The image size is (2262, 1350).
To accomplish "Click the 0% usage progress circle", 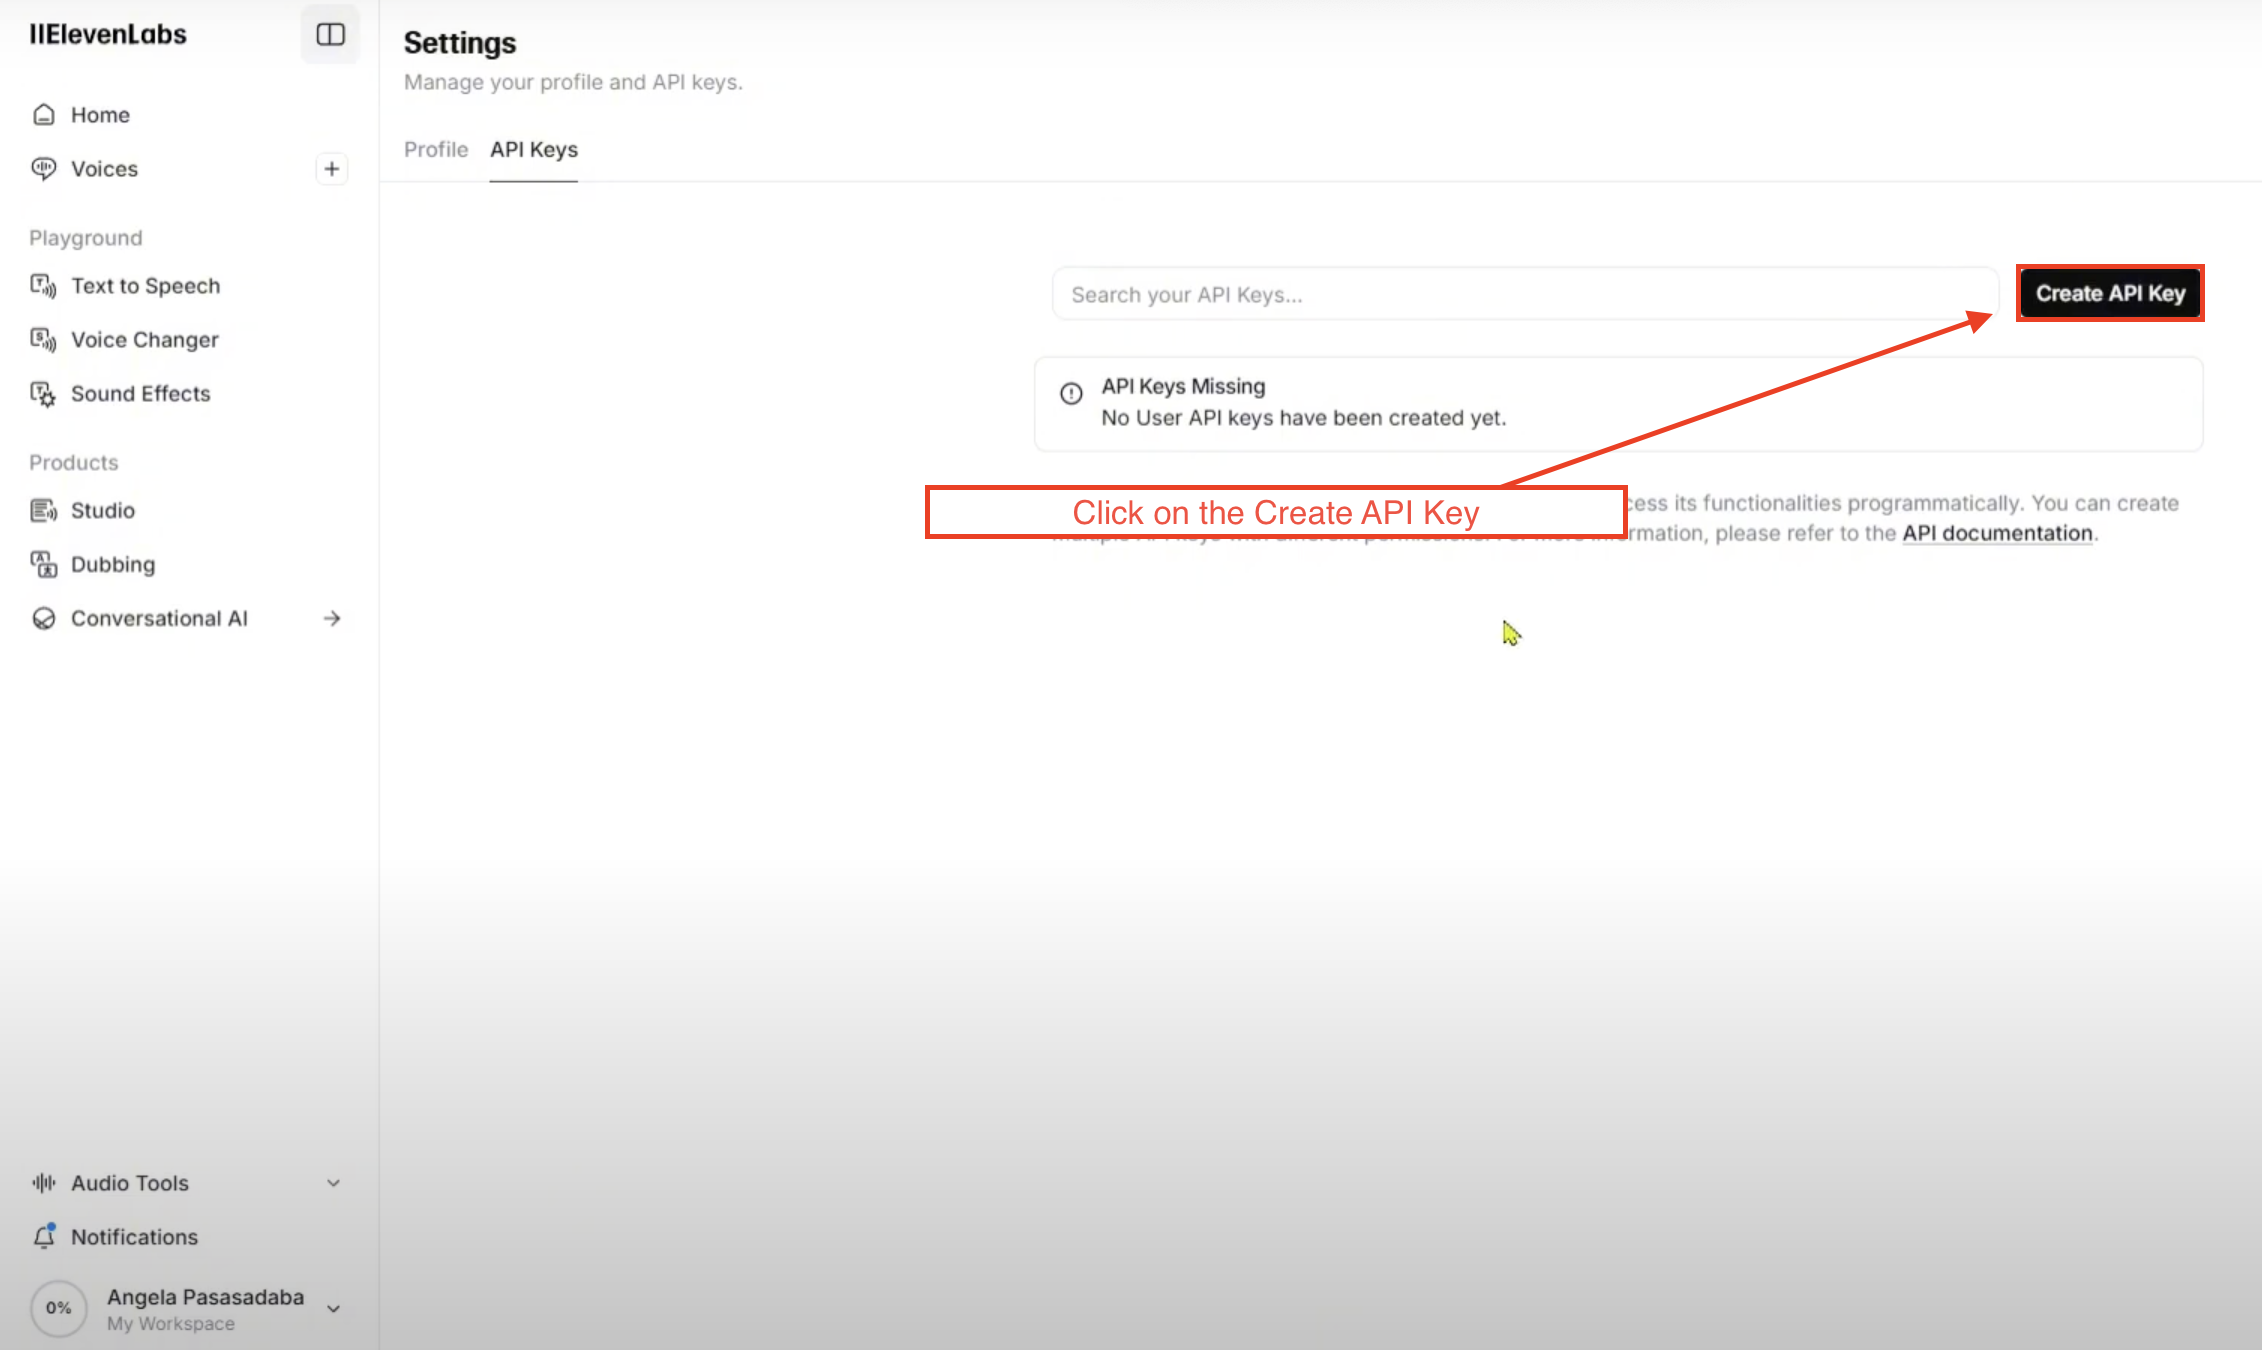I will [59, 1308].
